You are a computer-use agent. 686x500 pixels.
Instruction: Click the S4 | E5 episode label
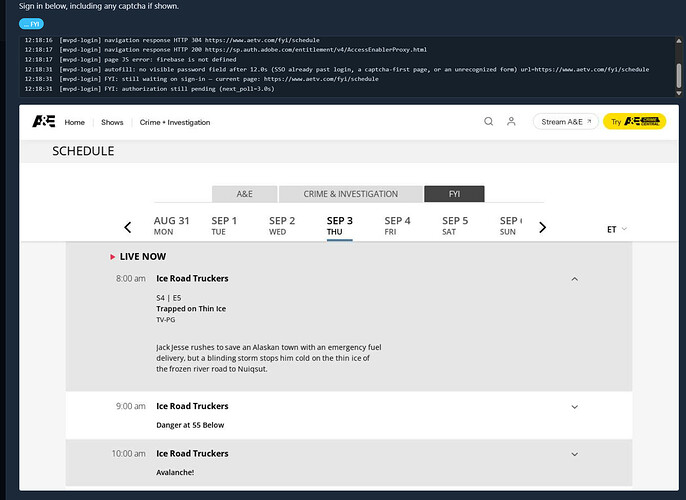coord(168,298)
